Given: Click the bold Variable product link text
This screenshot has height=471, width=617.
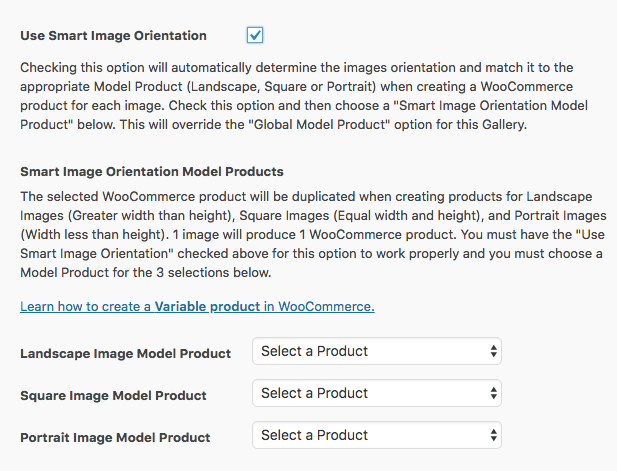Looking at the screenshot, I should [207, 307].
